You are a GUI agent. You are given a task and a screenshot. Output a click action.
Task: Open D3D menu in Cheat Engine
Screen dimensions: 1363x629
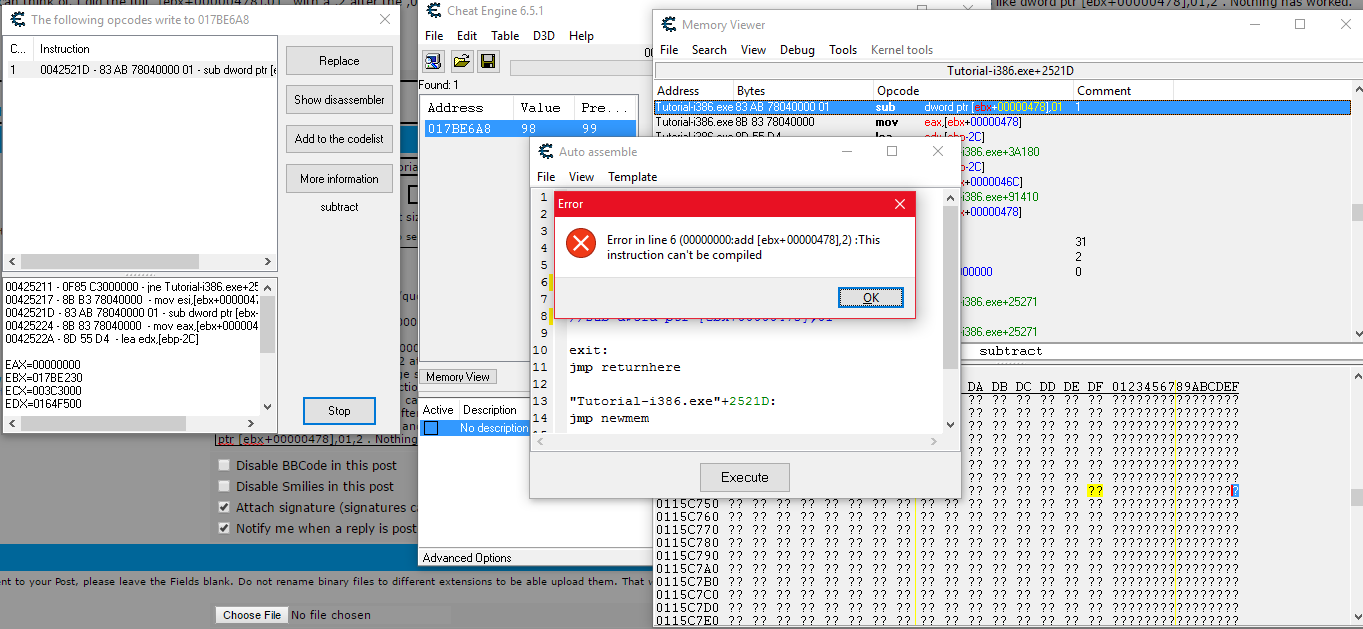pos(544,36)
